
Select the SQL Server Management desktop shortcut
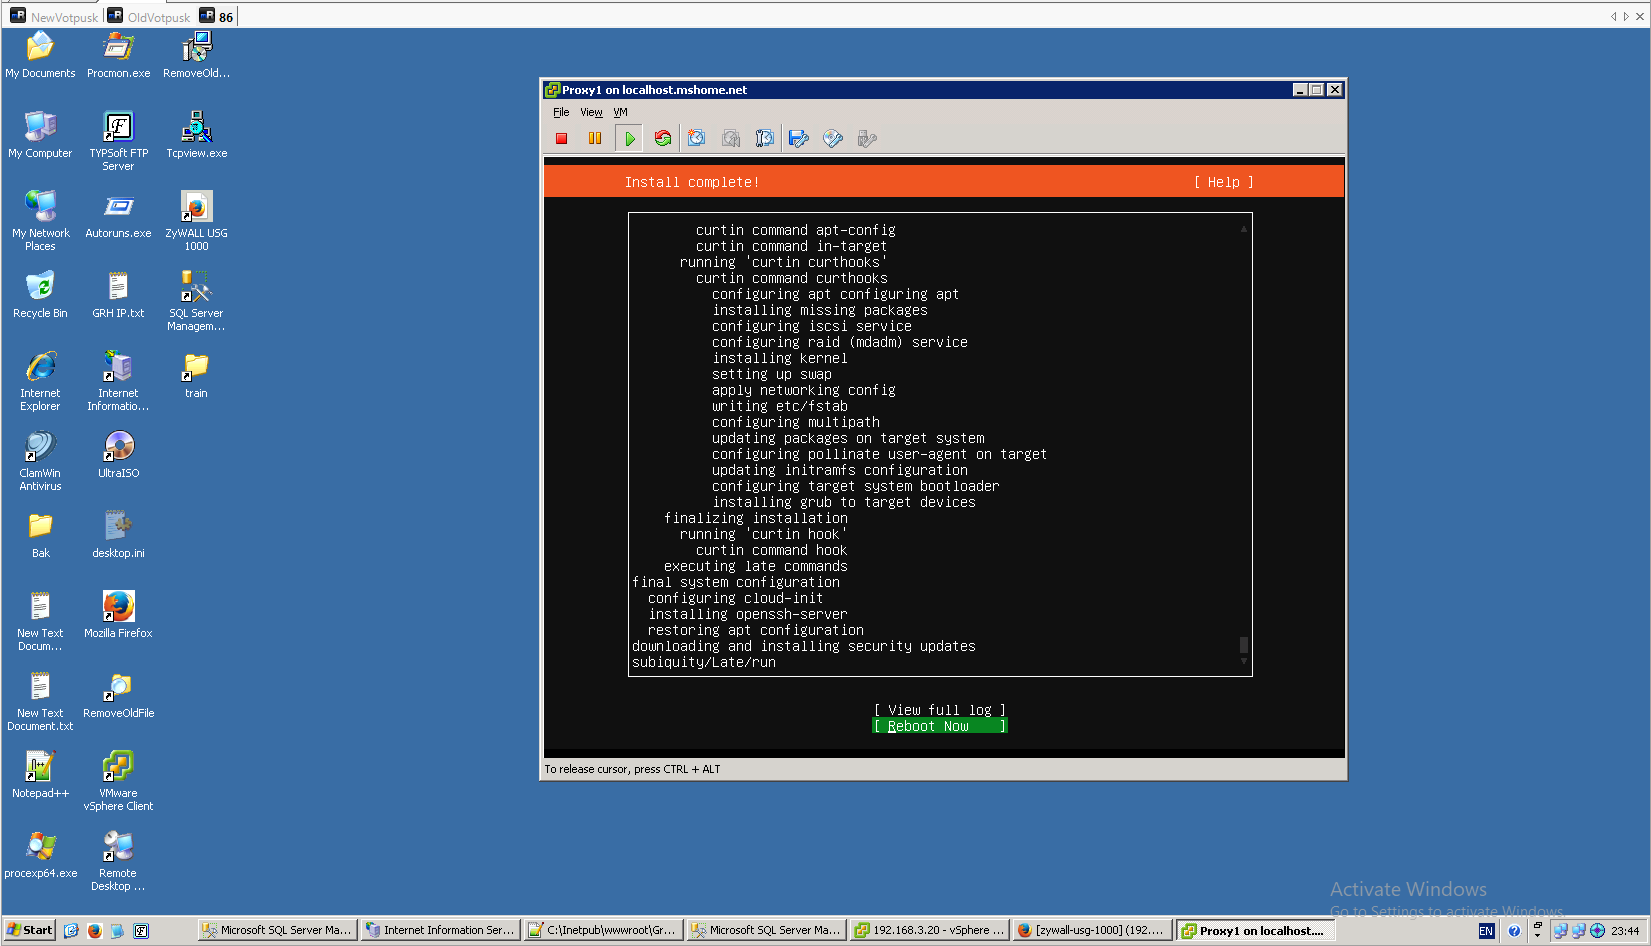(197, 301)
